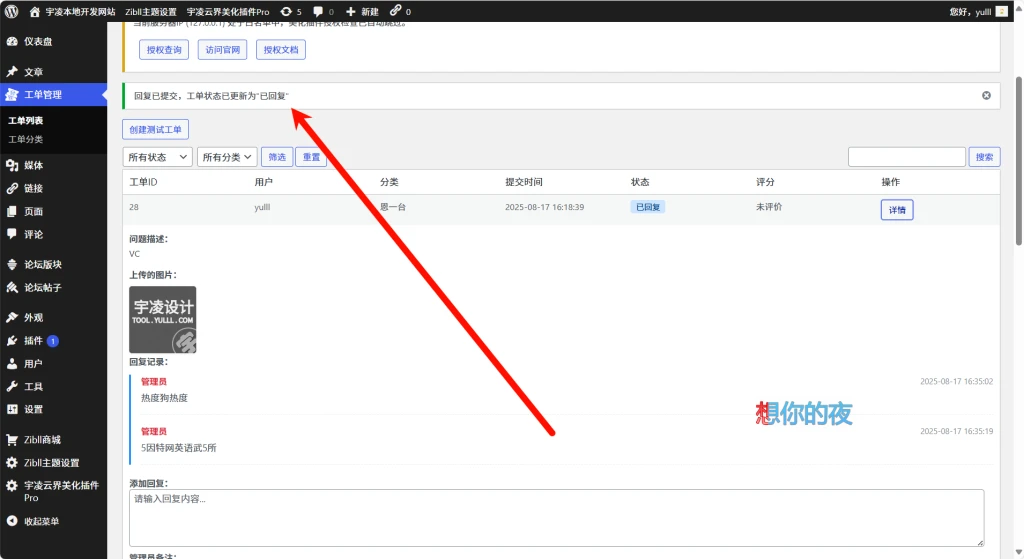
Task: Open Zibll商城 cart icon
Action: (x=12, y=439)
